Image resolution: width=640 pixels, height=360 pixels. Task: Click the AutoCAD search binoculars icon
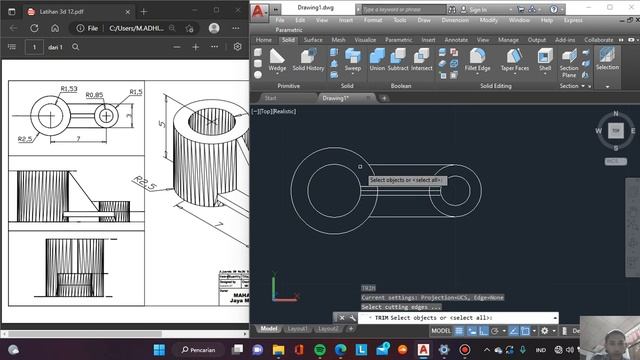point(452,9)
